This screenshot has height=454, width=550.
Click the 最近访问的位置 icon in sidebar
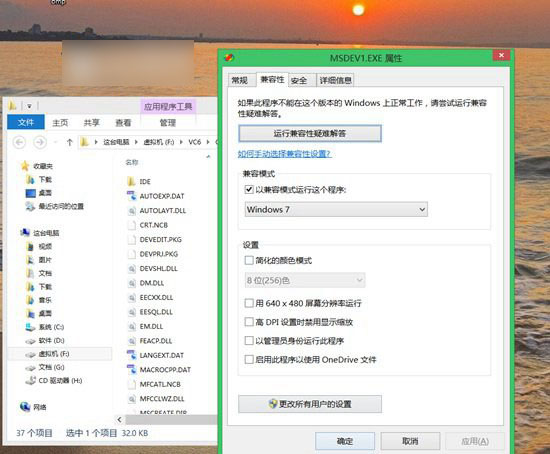[31, 206]
